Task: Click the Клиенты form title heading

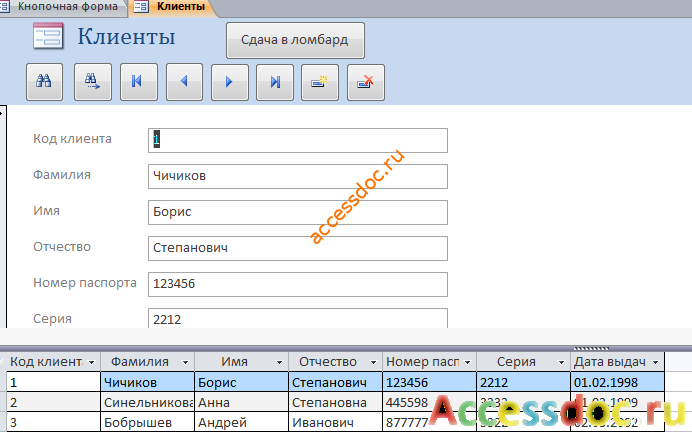Action: tap(126, 36)
